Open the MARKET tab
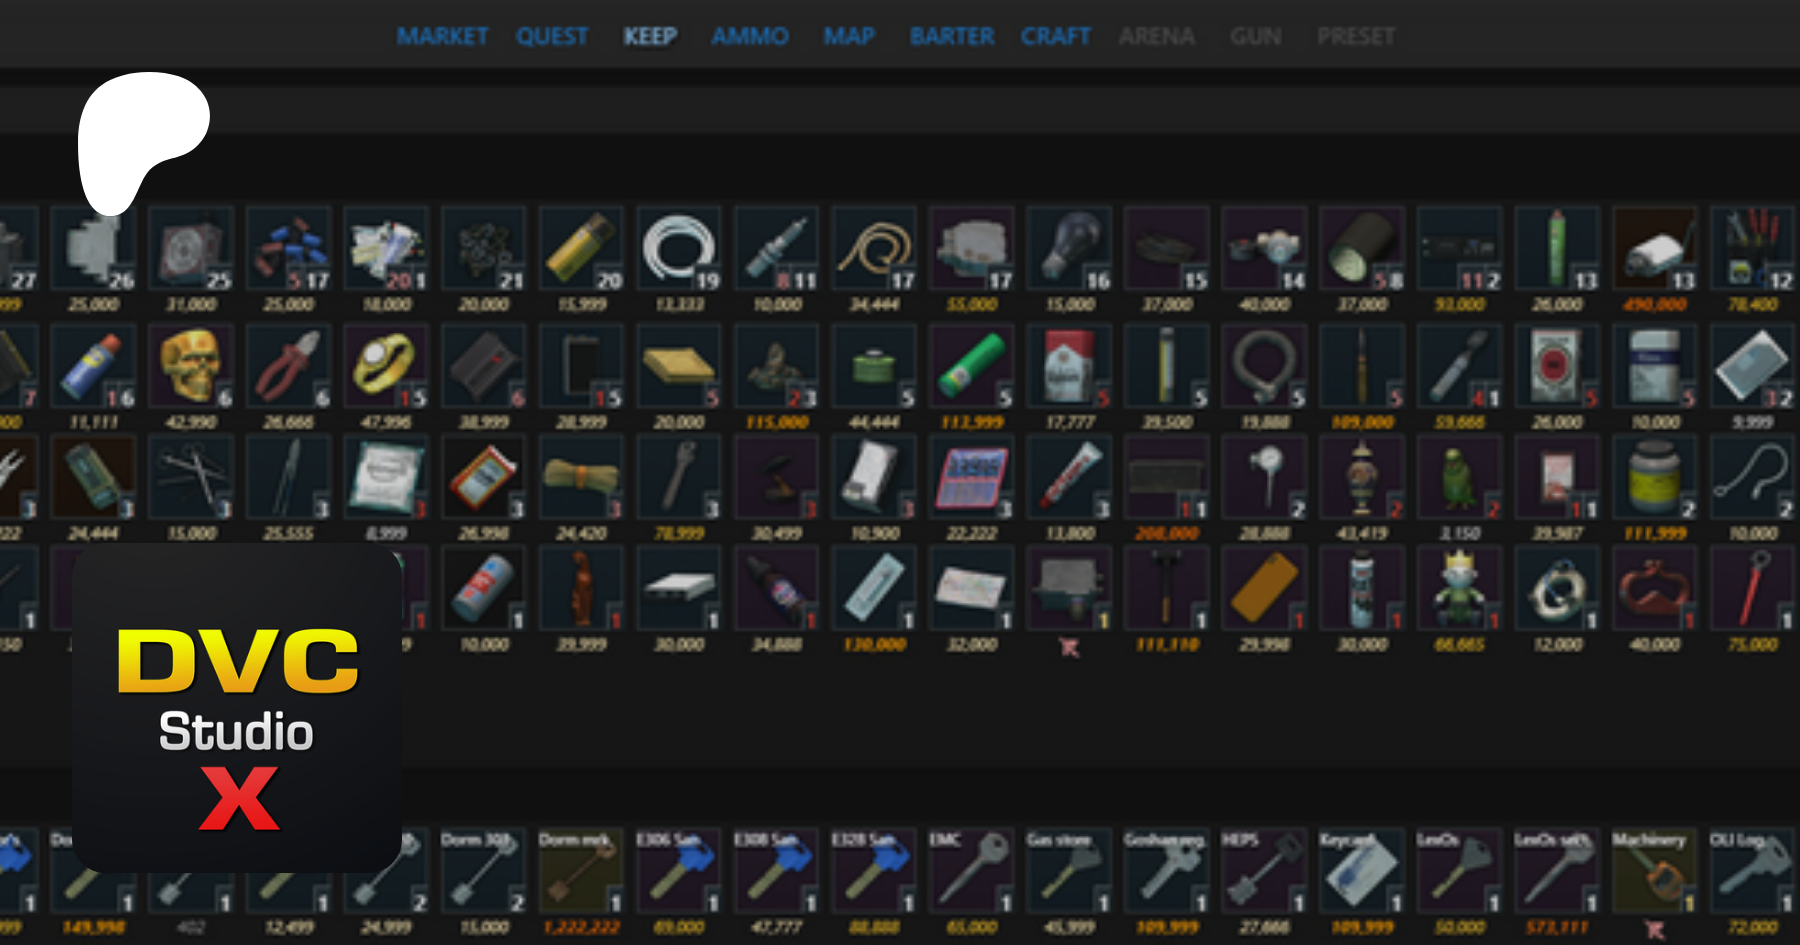The height and width of the screenshot is (945, 1800). tap(442, 37)
